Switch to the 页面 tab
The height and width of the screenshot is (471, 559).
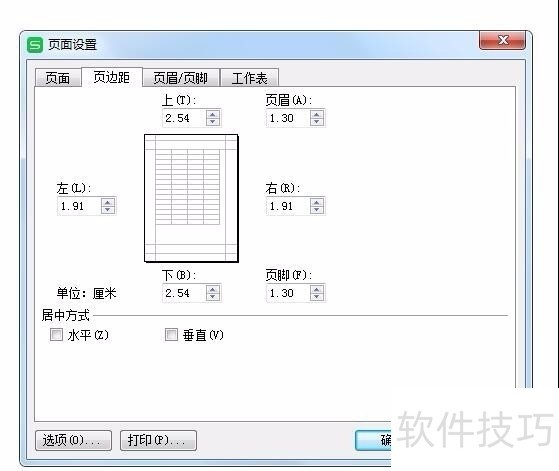[58, 78]
